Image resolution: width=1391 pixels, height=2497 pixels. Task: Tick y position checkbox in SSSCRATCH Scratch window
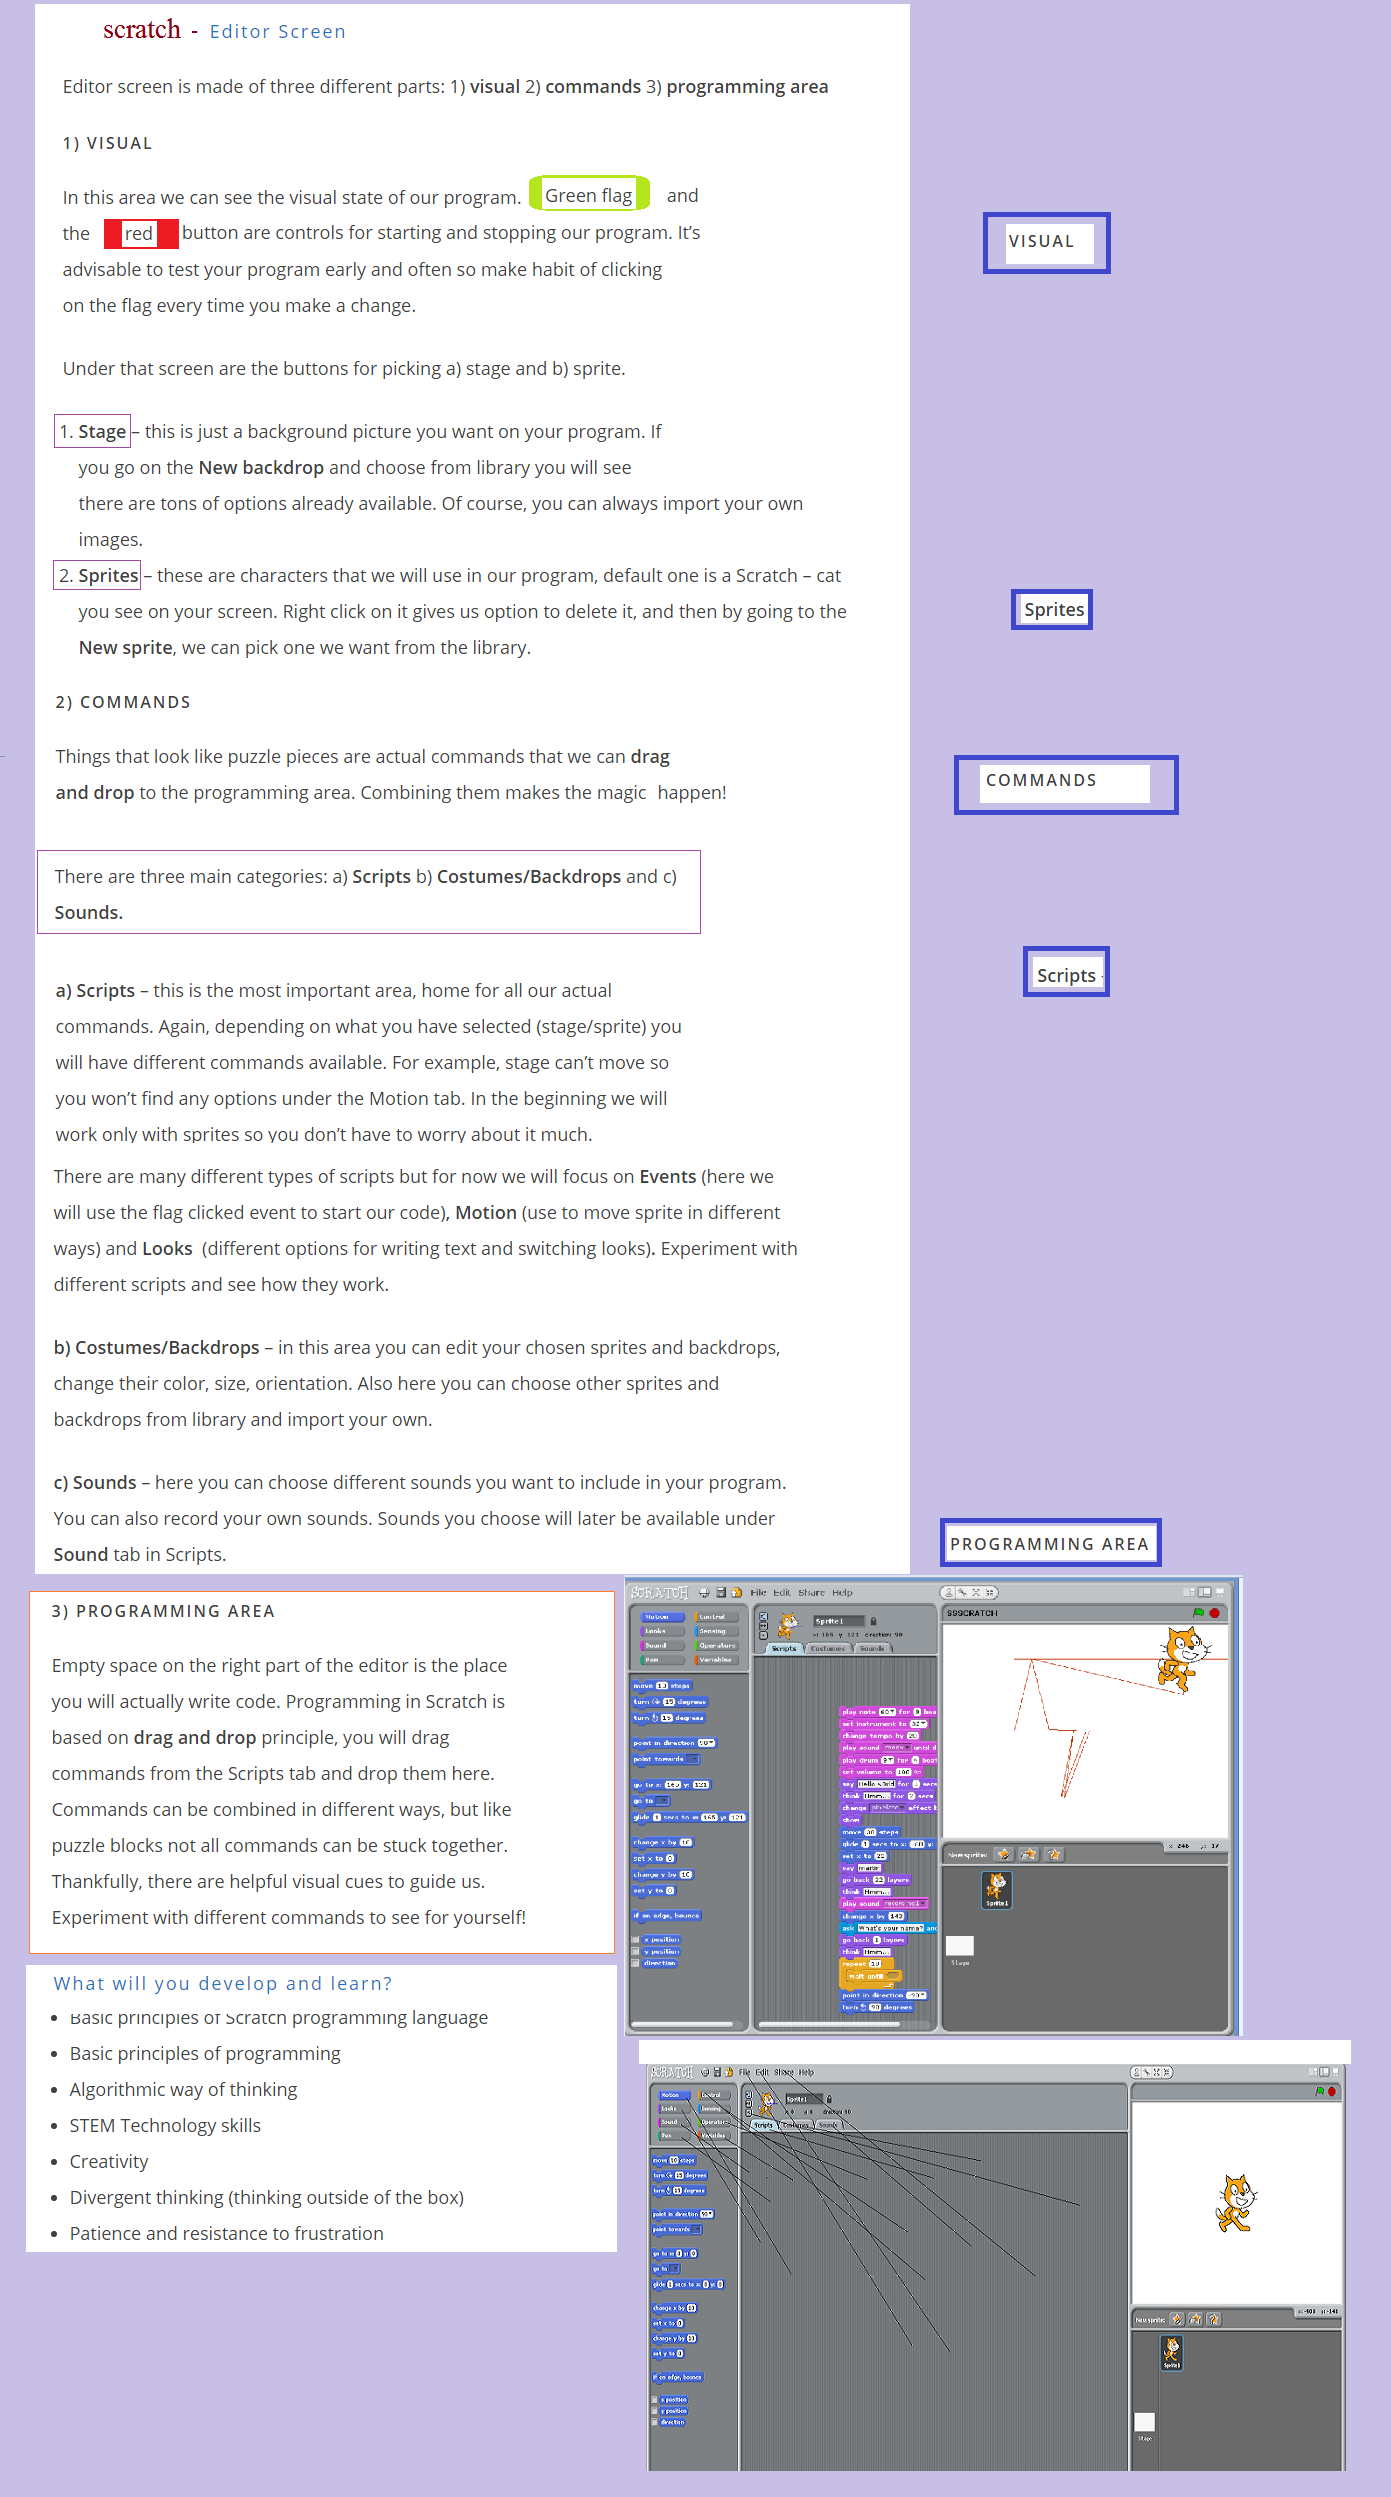tap(635, 1951)
